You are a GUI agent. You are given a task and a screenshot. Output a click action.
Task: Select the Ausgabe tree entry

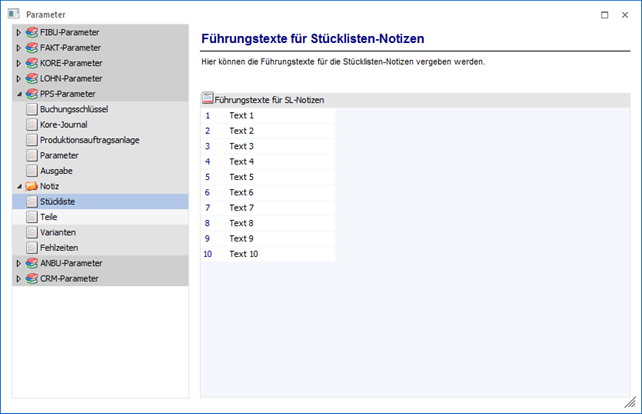pos(56,171)
